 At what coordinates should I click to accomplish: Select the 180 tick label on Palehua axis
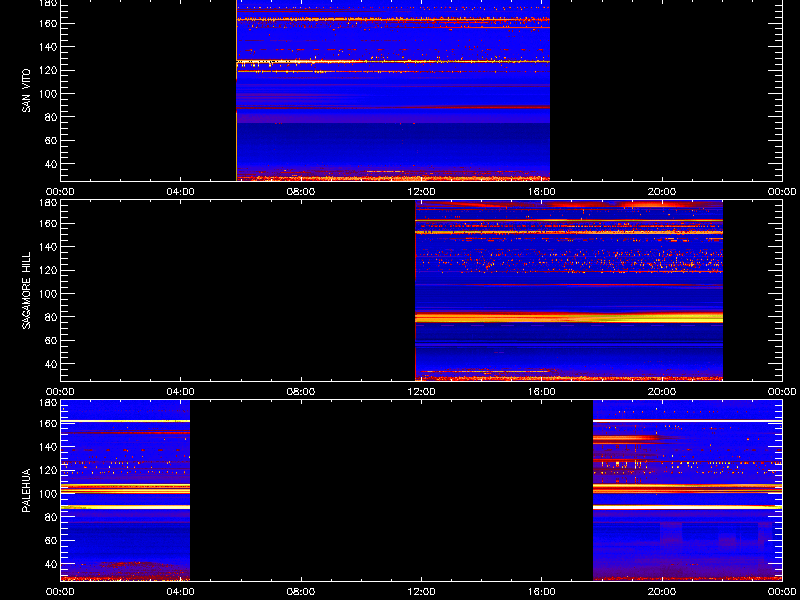tap(49, 403)
